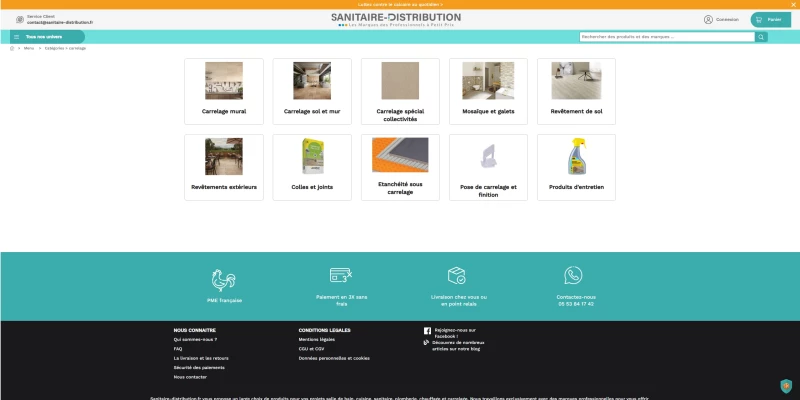Open the Tous nos univers menu
Screen dimensions: 800x400
[x=47, y=37]
